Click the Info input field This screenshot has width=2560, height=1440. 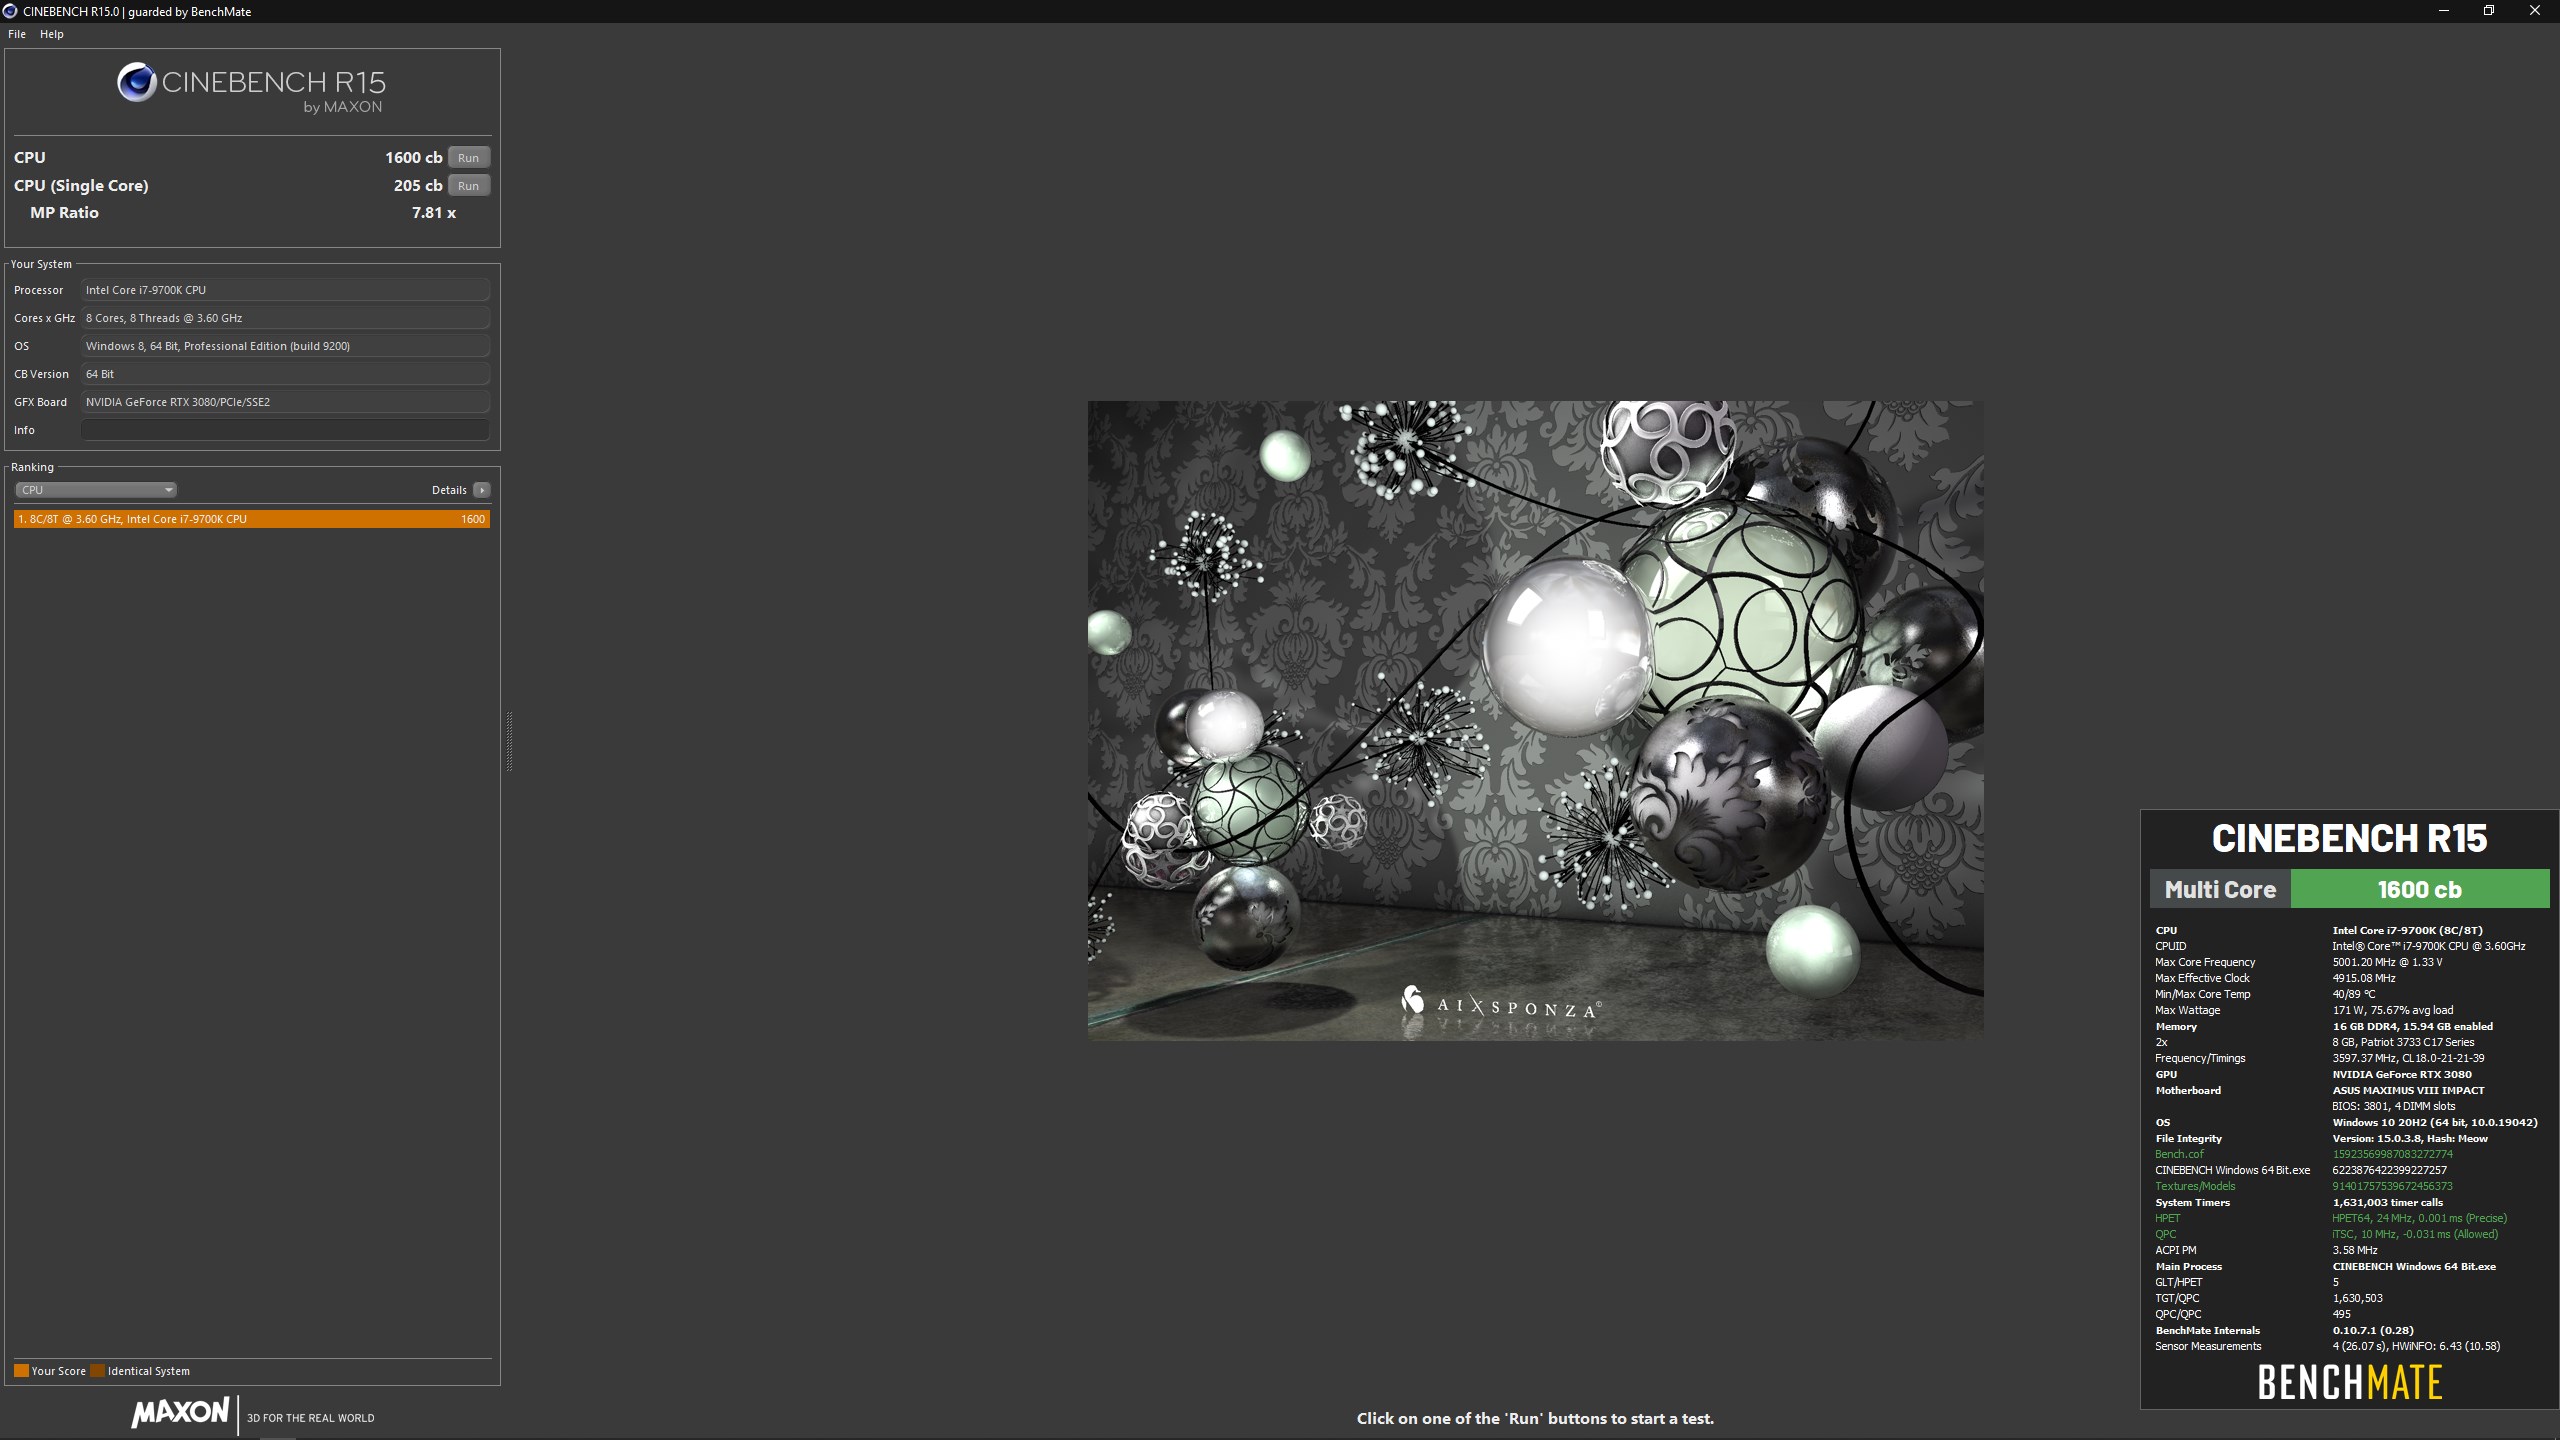[x=285, y=430]
